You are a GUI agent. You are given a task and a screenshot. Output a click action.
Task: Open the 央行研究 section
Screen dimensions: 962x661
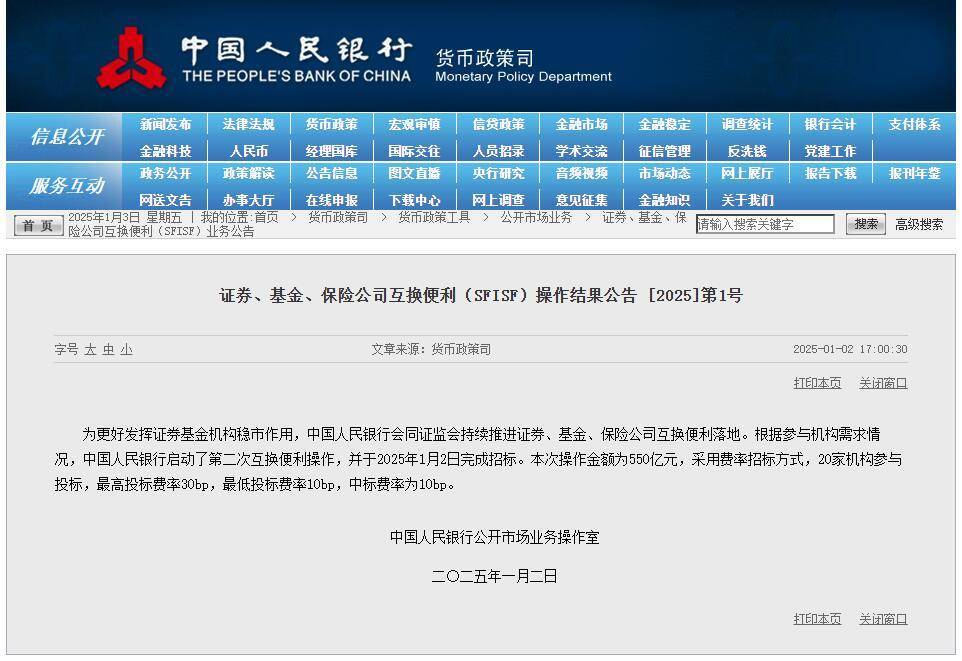(x=498, y=174)
